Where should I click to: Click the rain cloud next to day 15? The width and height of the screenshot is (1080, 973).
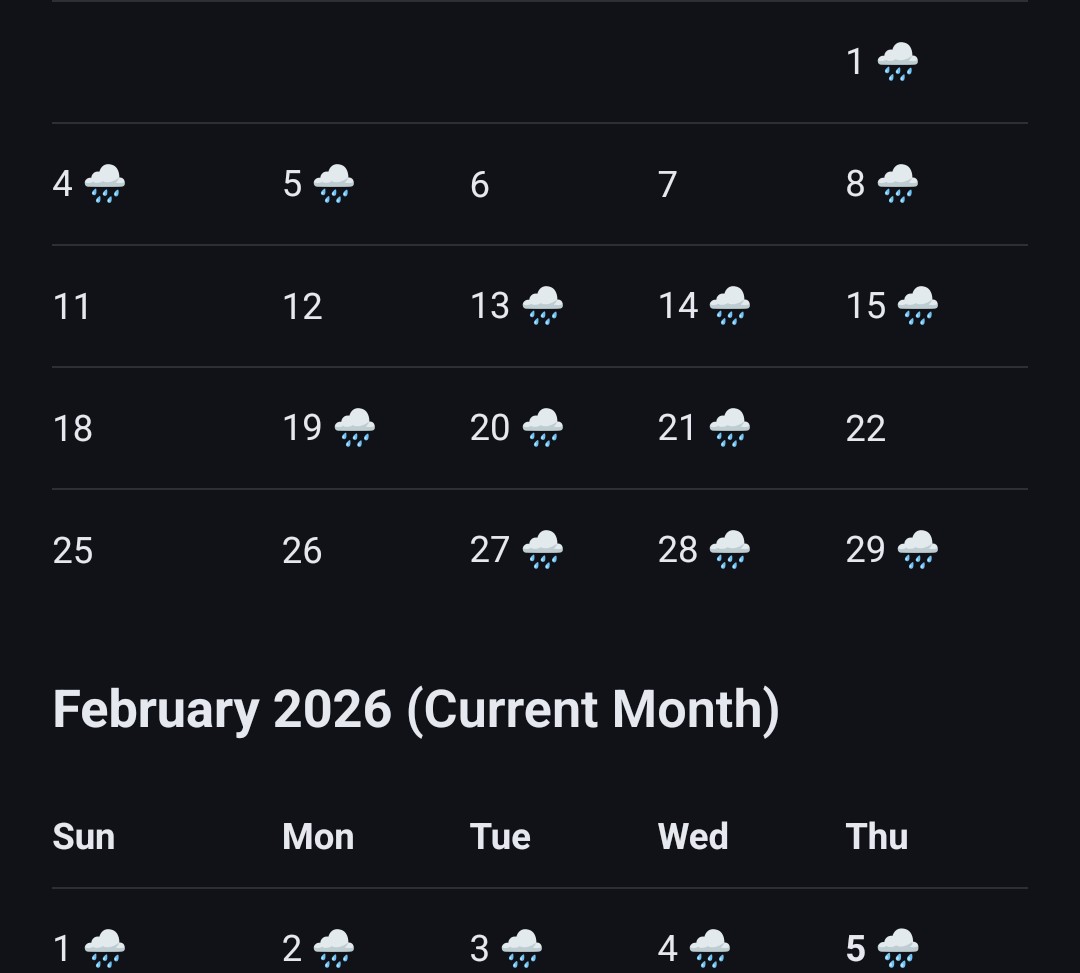918,306
